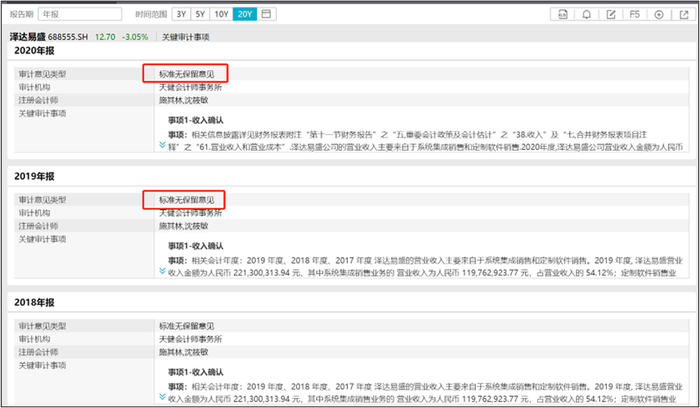Click the 时间范围 label
This screenshot has height=408, width=700.
[151, 14]
